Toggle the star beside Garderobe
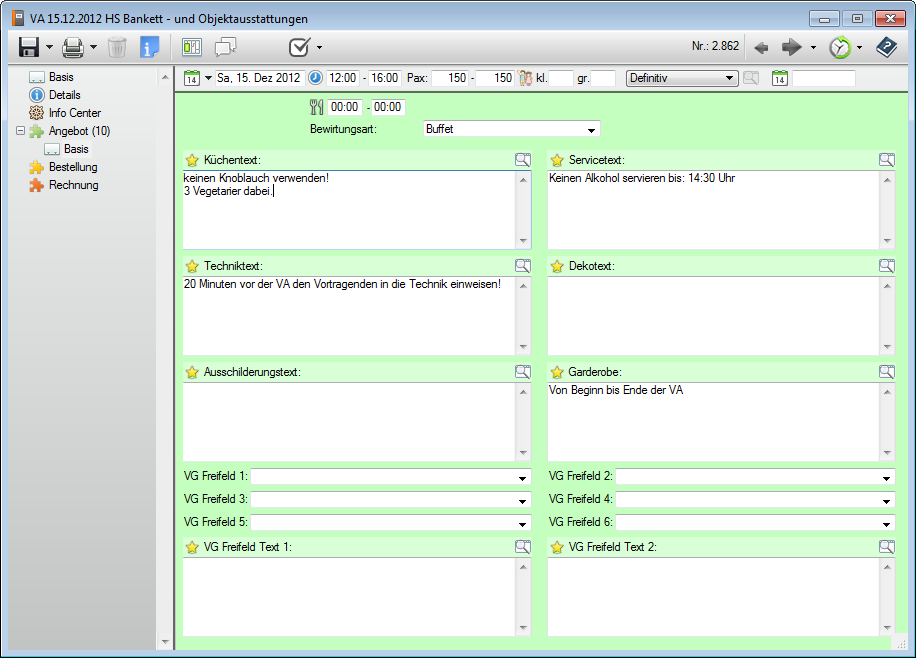The height and width of the screenshot is (658, 916). 557,372
